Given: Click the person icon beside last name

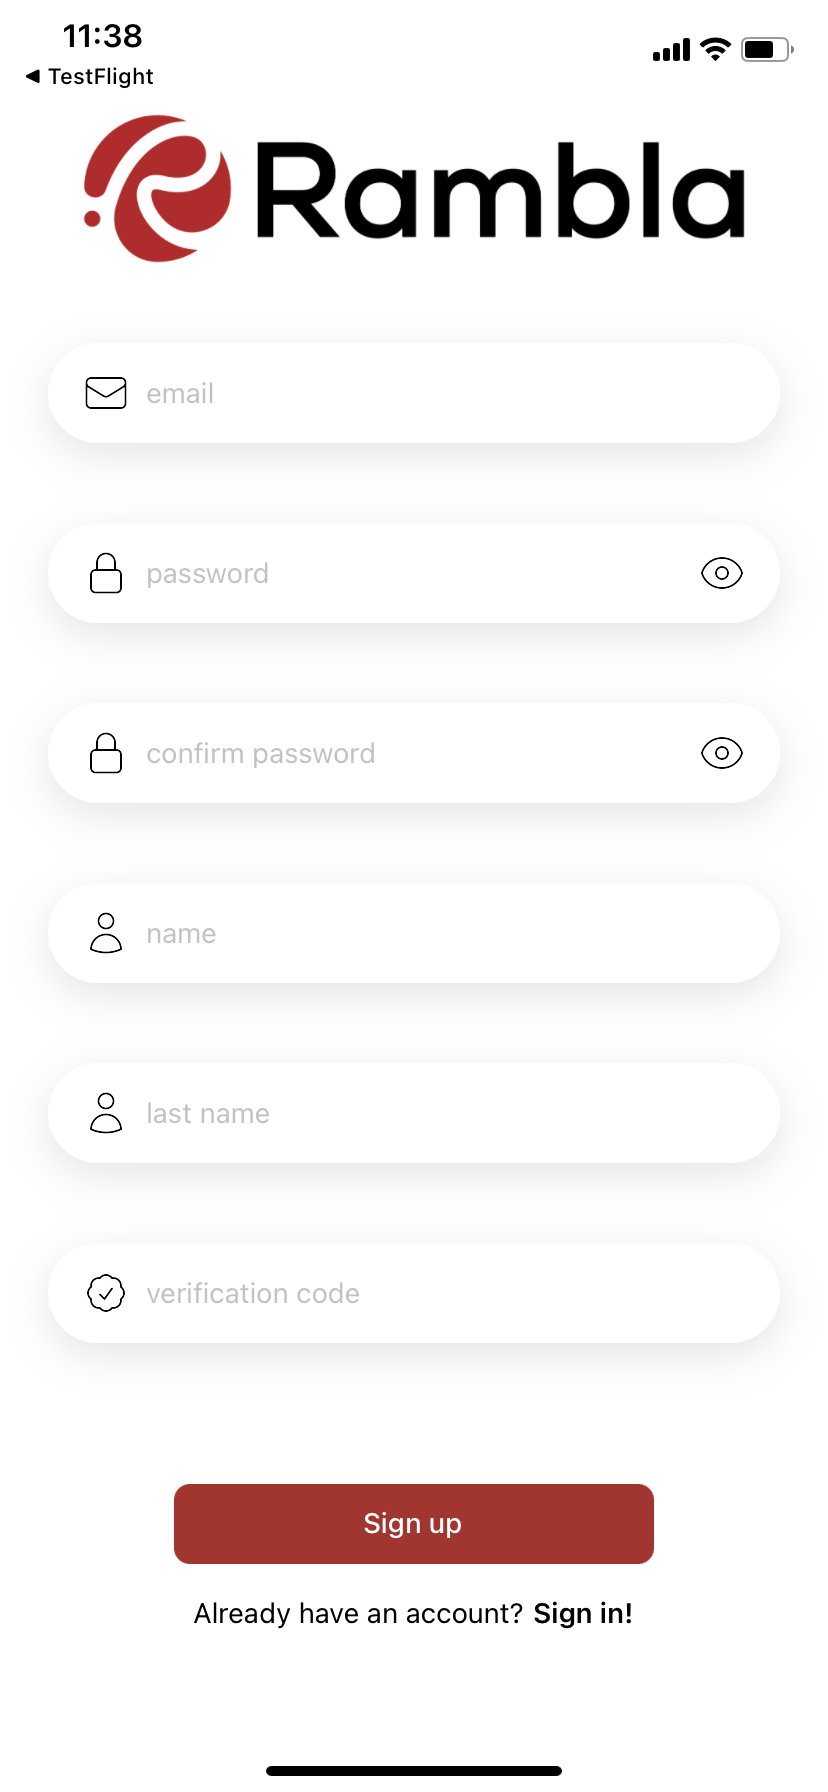Looking at the screenshot, I should click(106, 1113).
